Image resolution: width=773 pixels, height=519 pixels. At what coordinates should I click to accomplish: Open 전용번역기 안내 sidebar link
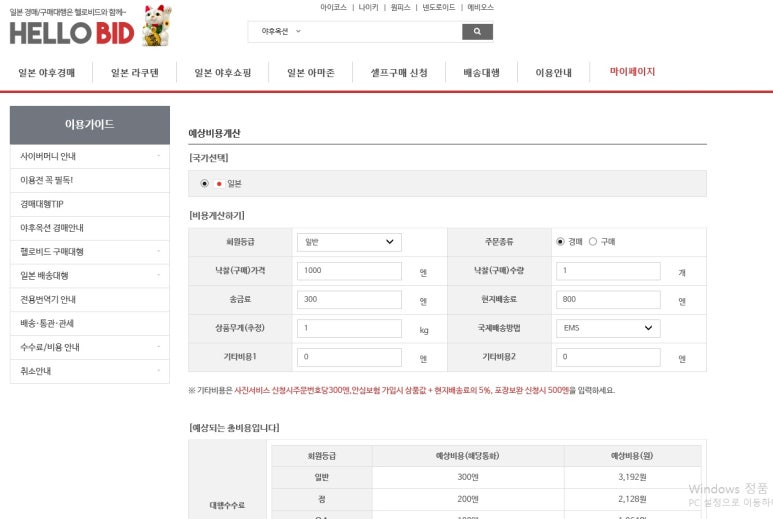click(48, 299)
